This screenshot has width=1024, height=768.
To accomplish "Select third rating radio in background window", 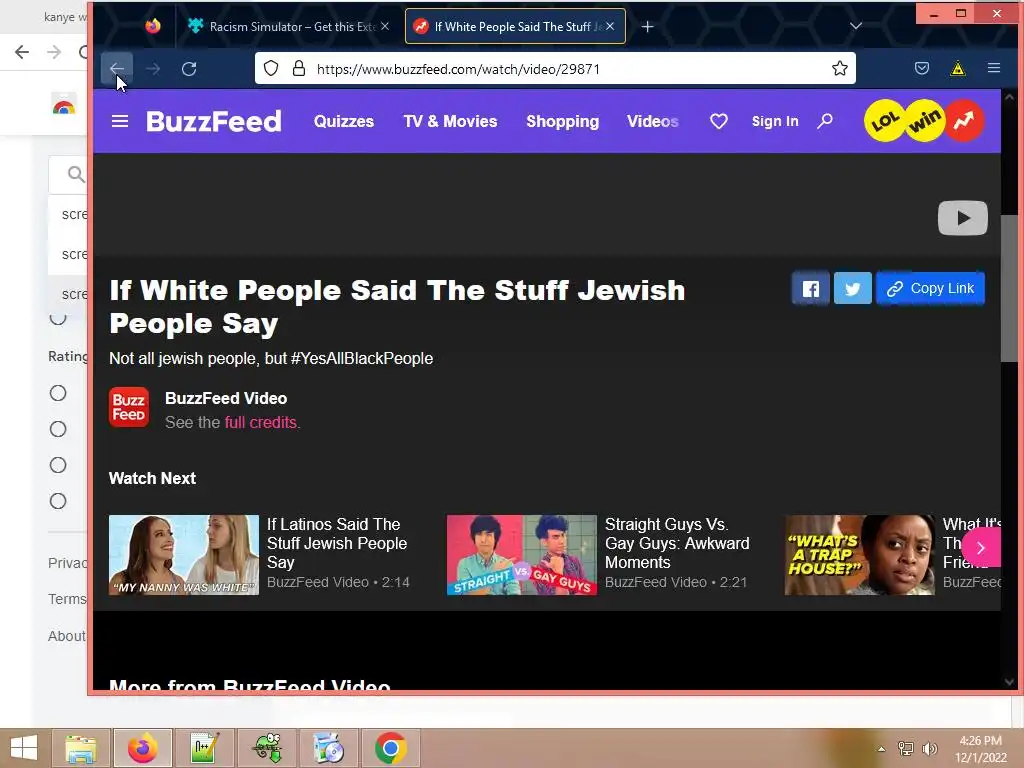I will (x=58, y=465).
